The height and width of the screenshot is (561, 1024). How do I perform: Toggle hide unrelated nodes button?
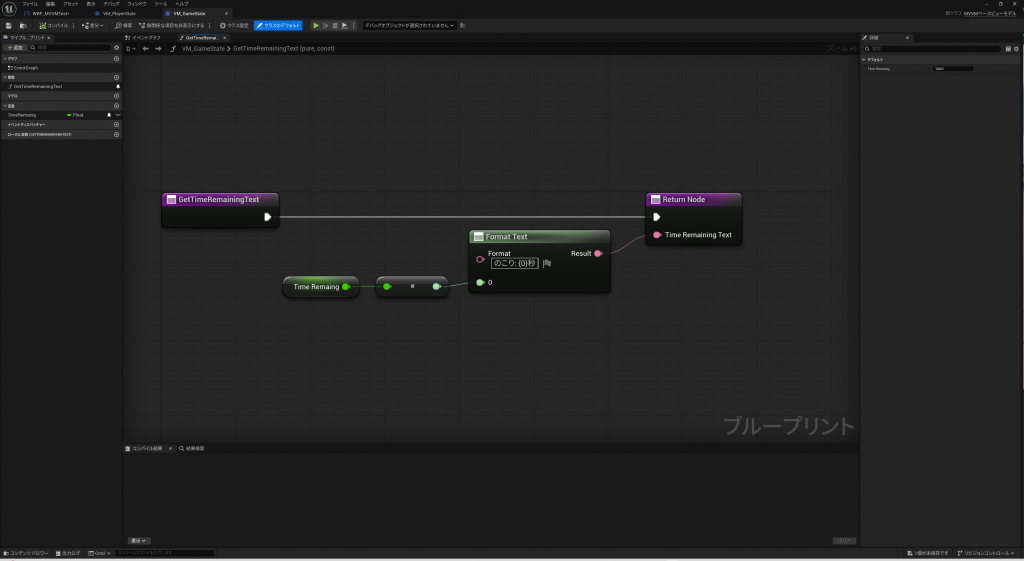coord(173,25)
